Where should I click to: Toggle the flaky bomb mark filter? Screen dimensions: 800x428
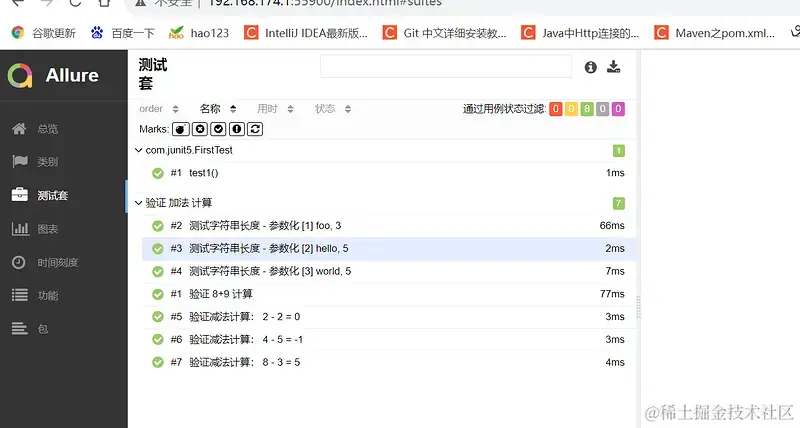(181, 129)
